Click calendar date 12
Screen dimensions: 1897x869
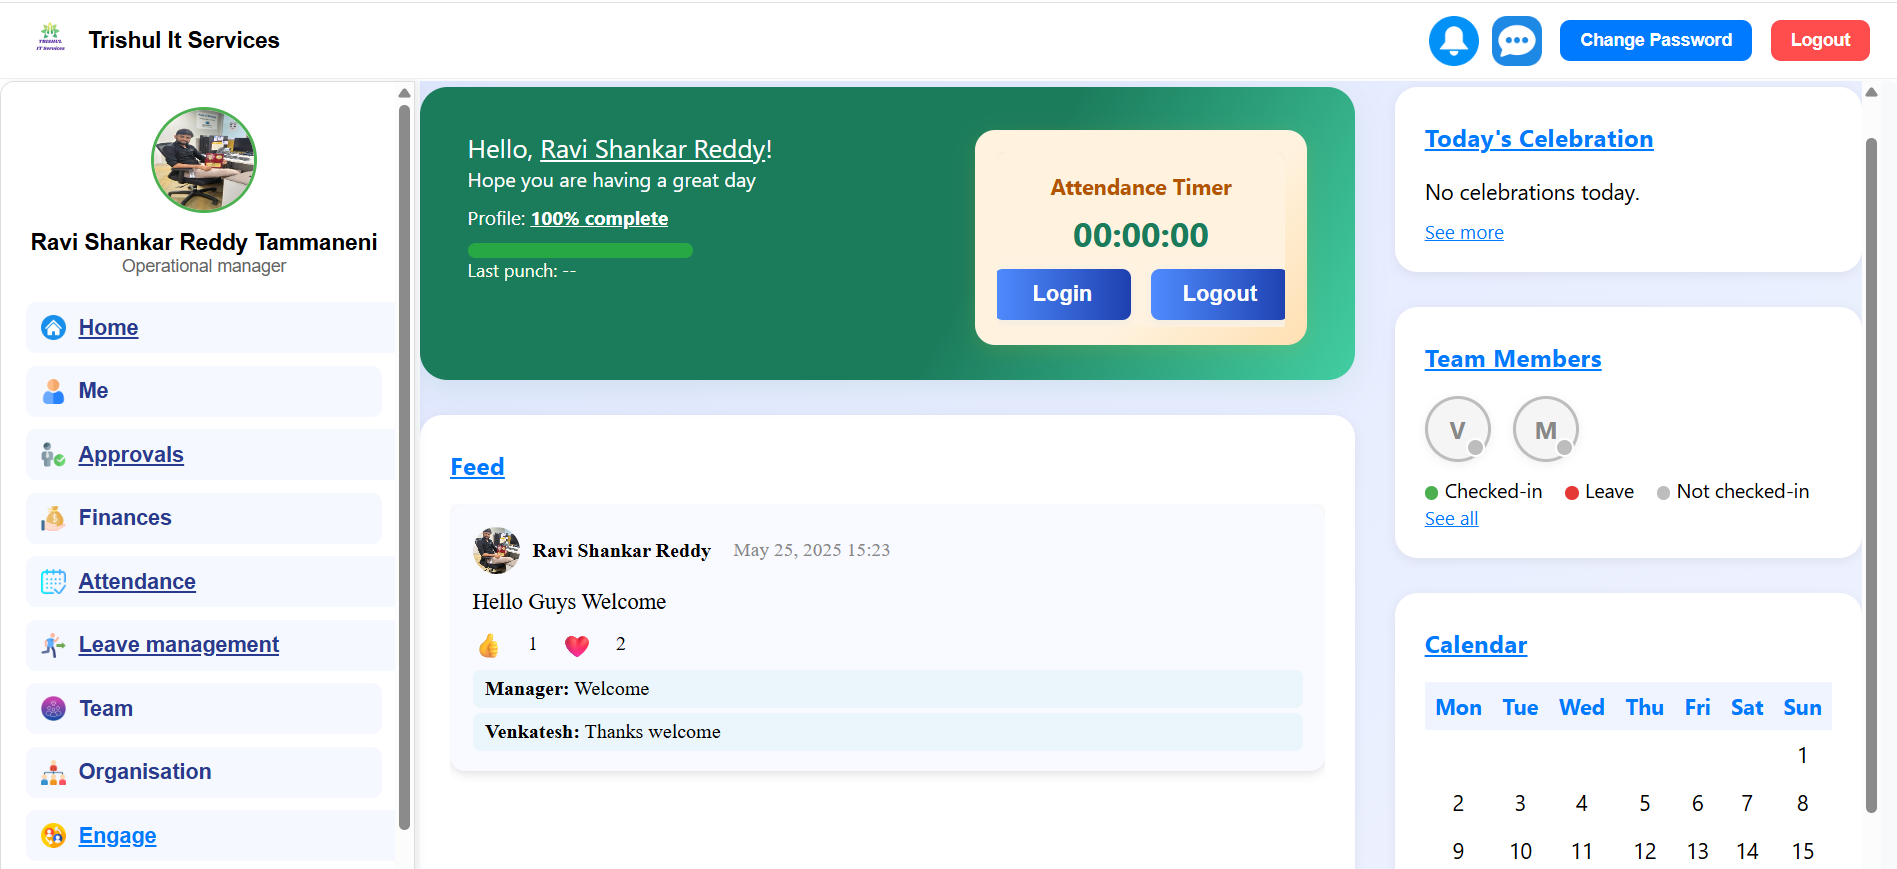pyautogui.click(x=1644, y=852)
